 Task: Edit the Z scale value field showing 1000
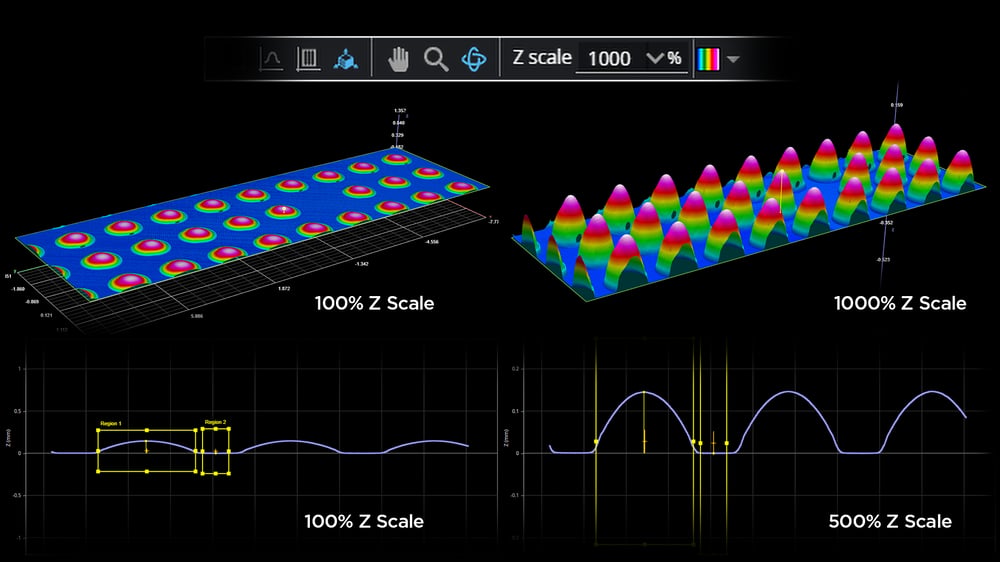pos(609,59)
